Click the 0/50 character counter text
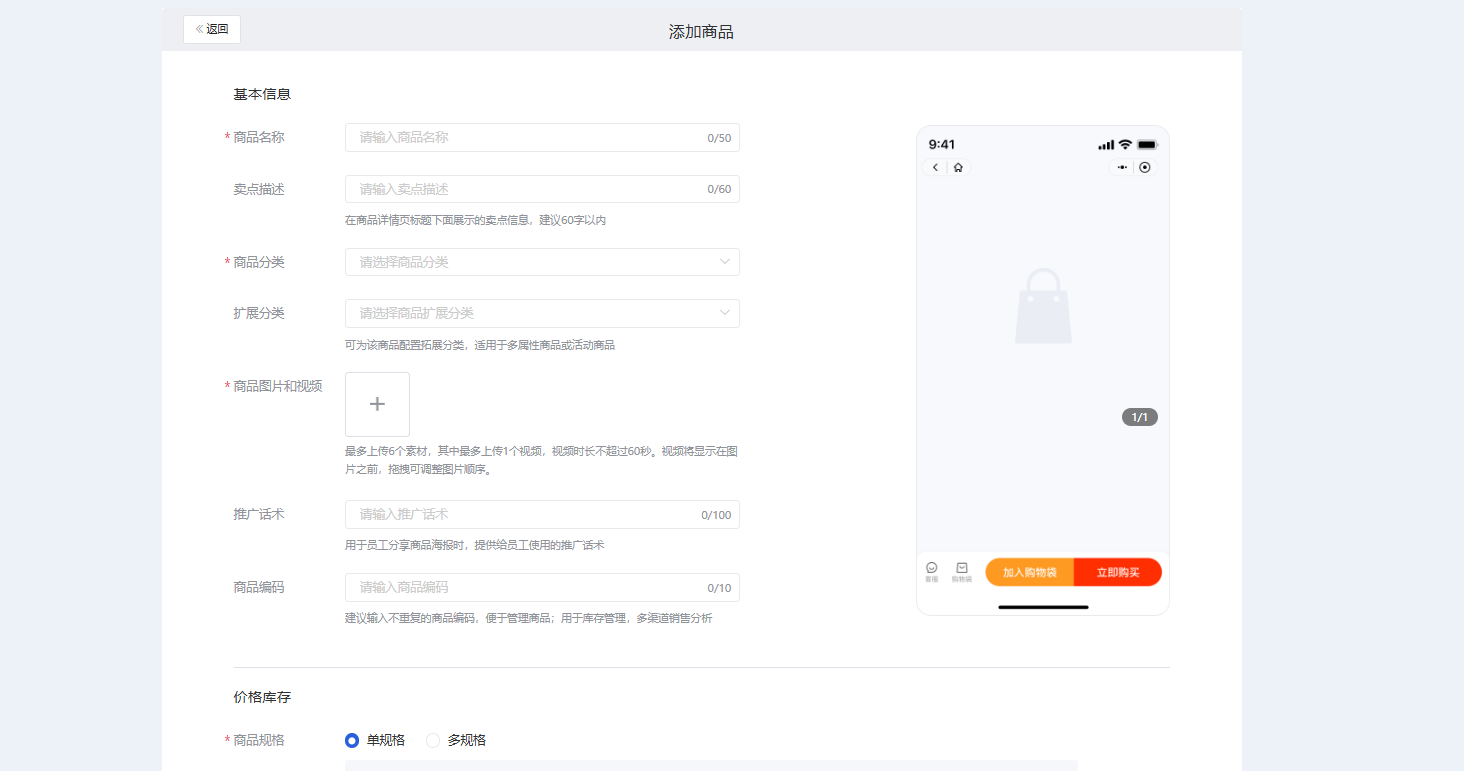The image size is (1464, 771). (x=719, y=138)
